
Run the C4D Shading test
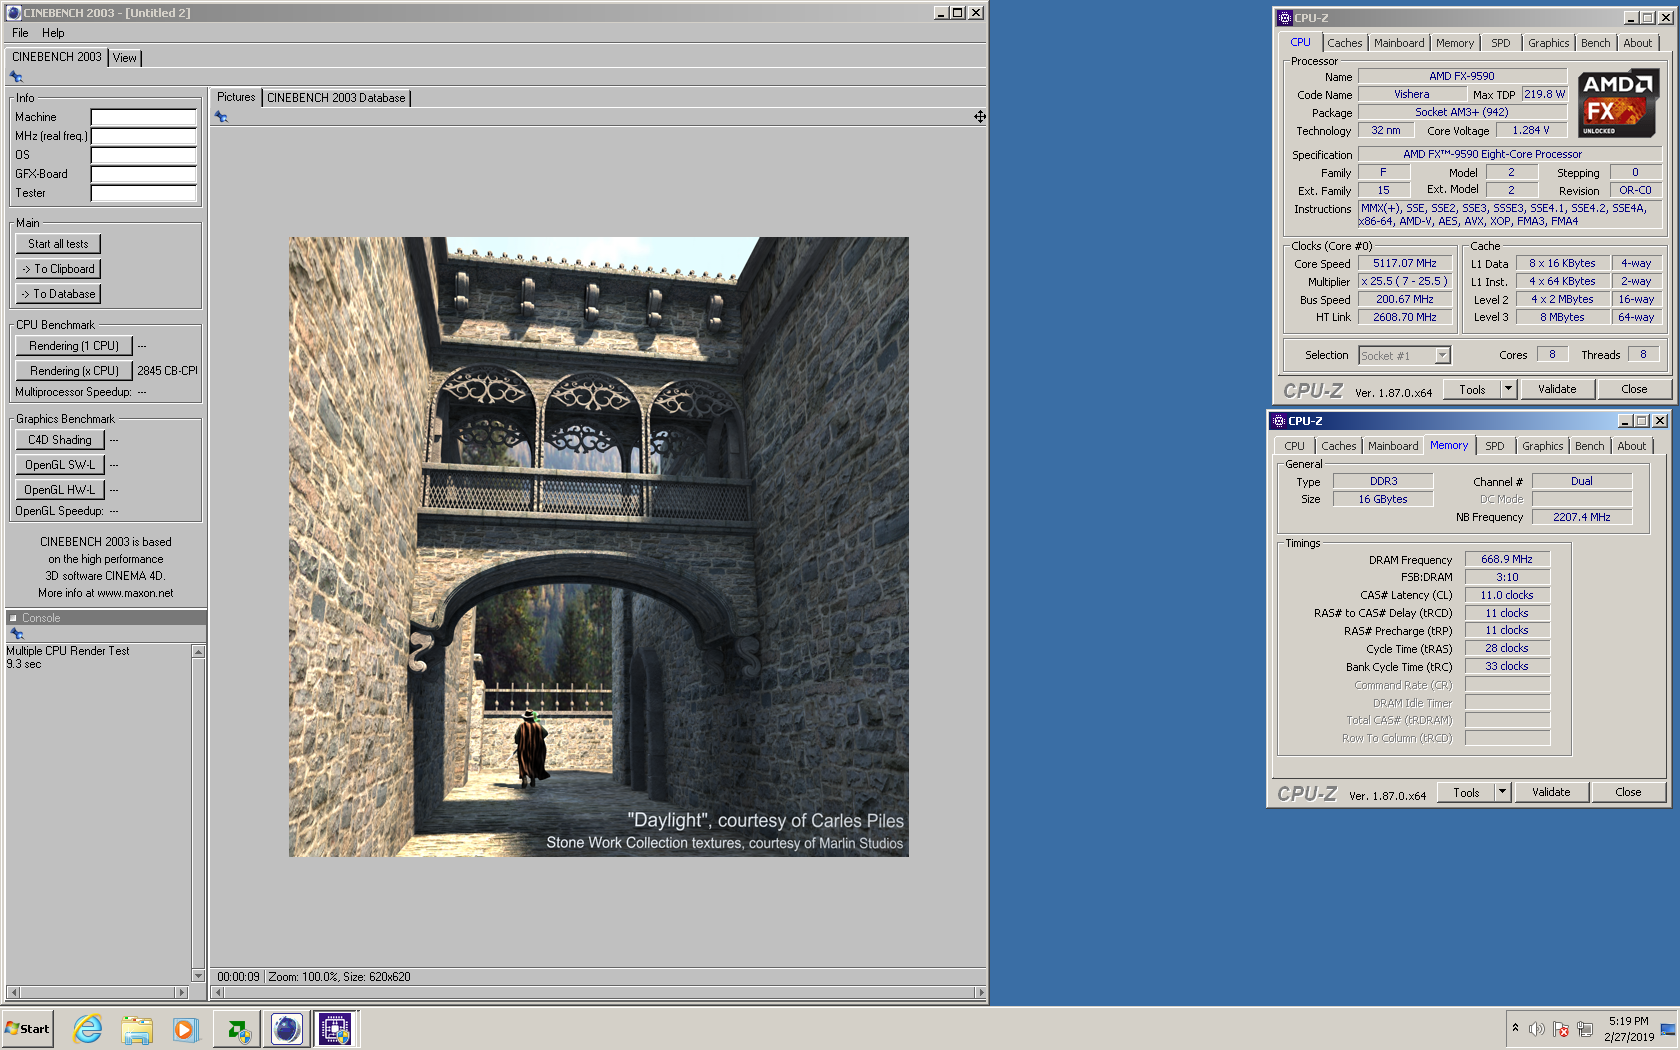[60, 440]
